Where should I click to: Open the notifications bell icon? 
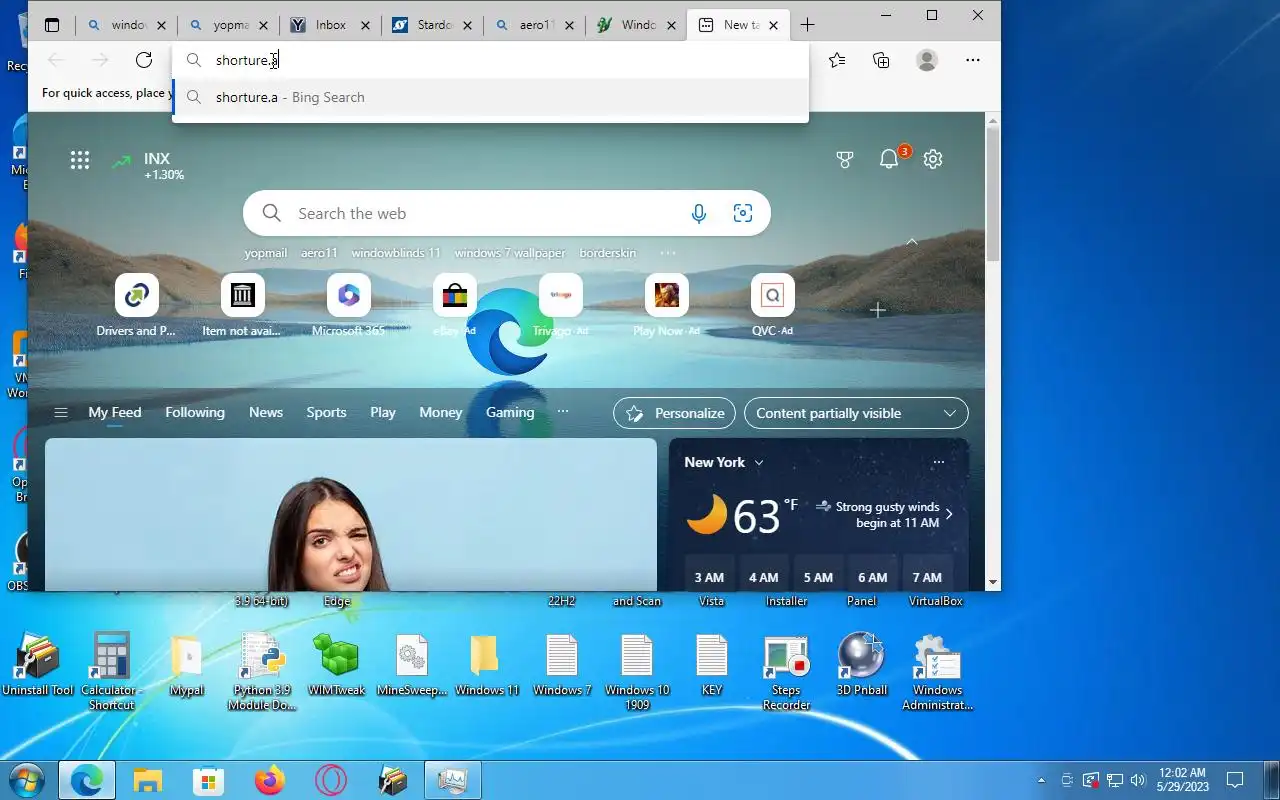pyautogui.click(x=889, y=159)
